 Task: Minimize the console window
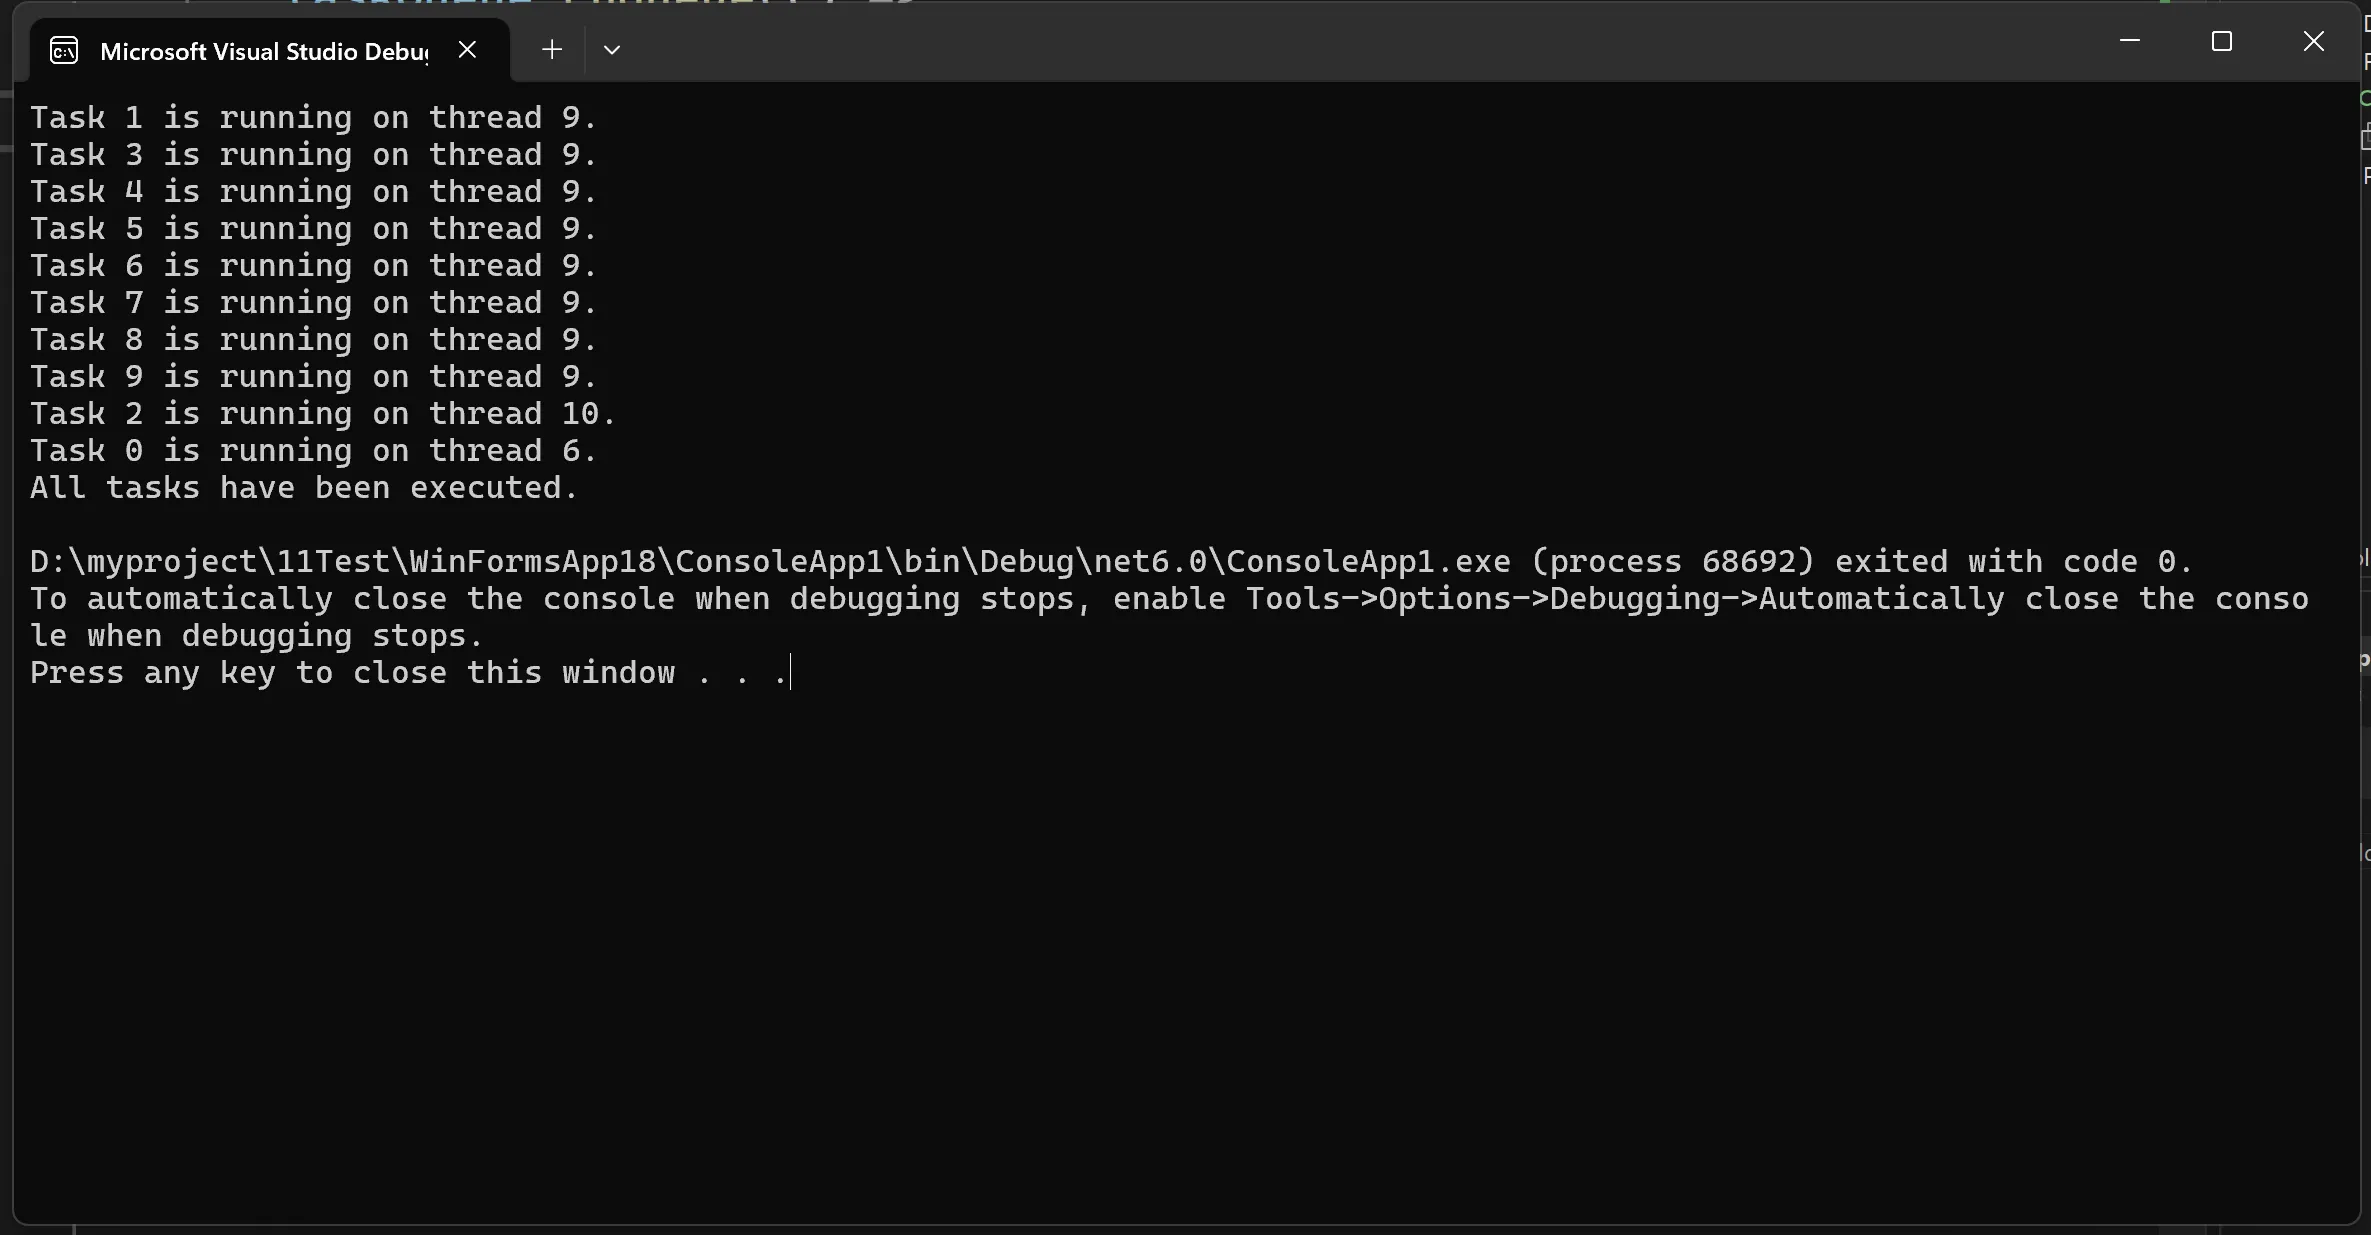coord(2130,41)
